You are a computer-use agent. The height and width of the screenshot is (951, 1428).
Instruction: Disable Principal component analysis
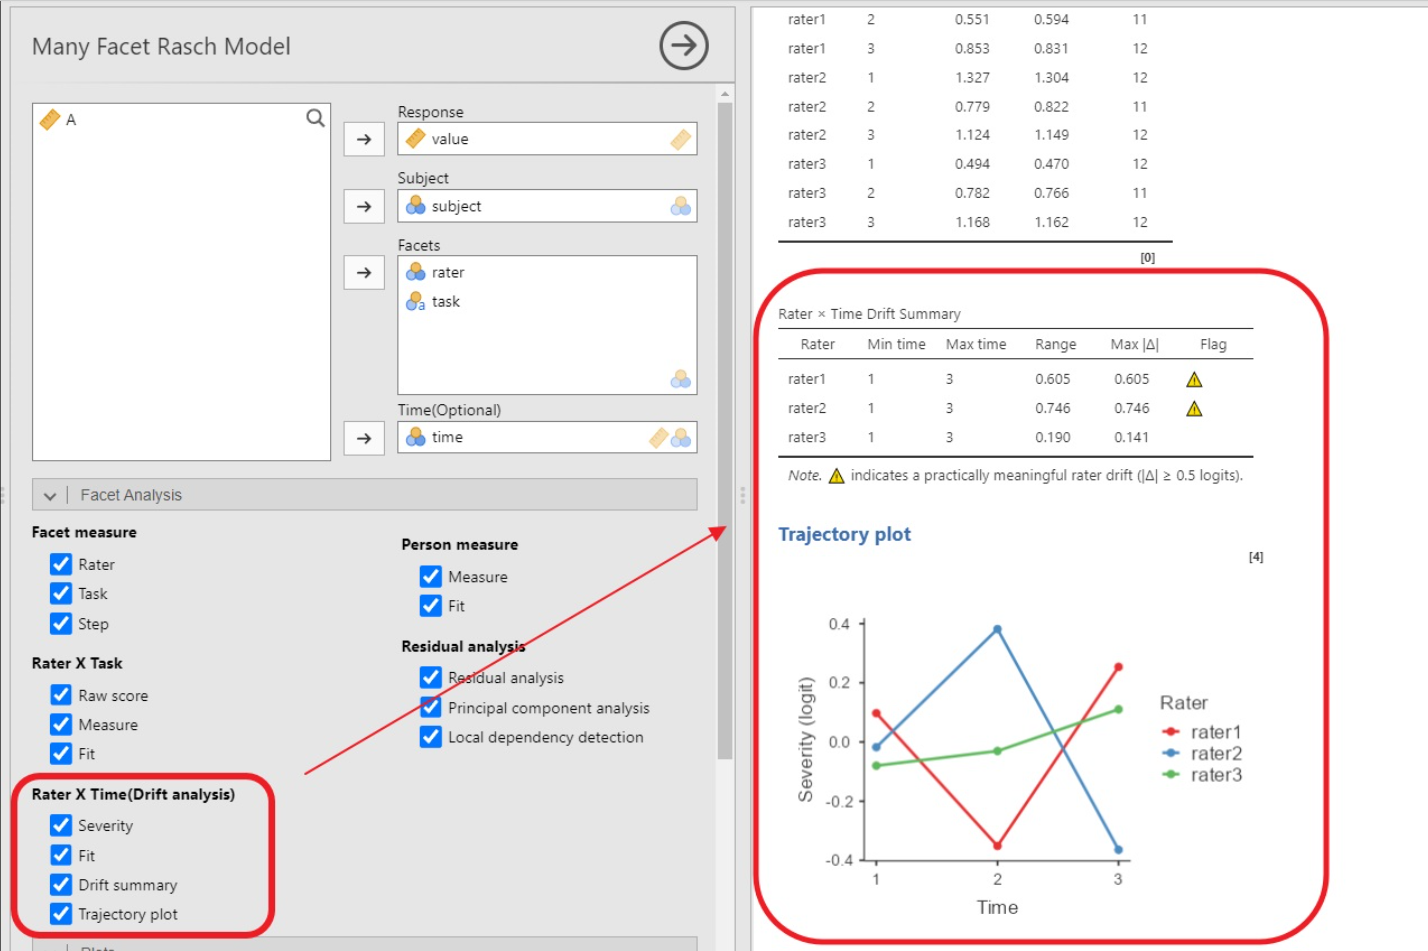click(x=431, y=707)
